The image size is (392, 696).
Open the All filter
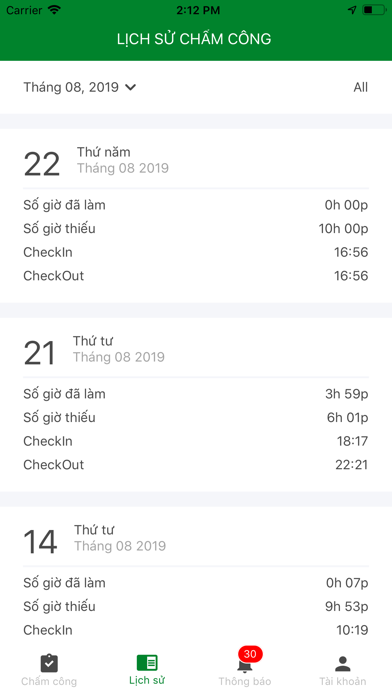point(360,87)
